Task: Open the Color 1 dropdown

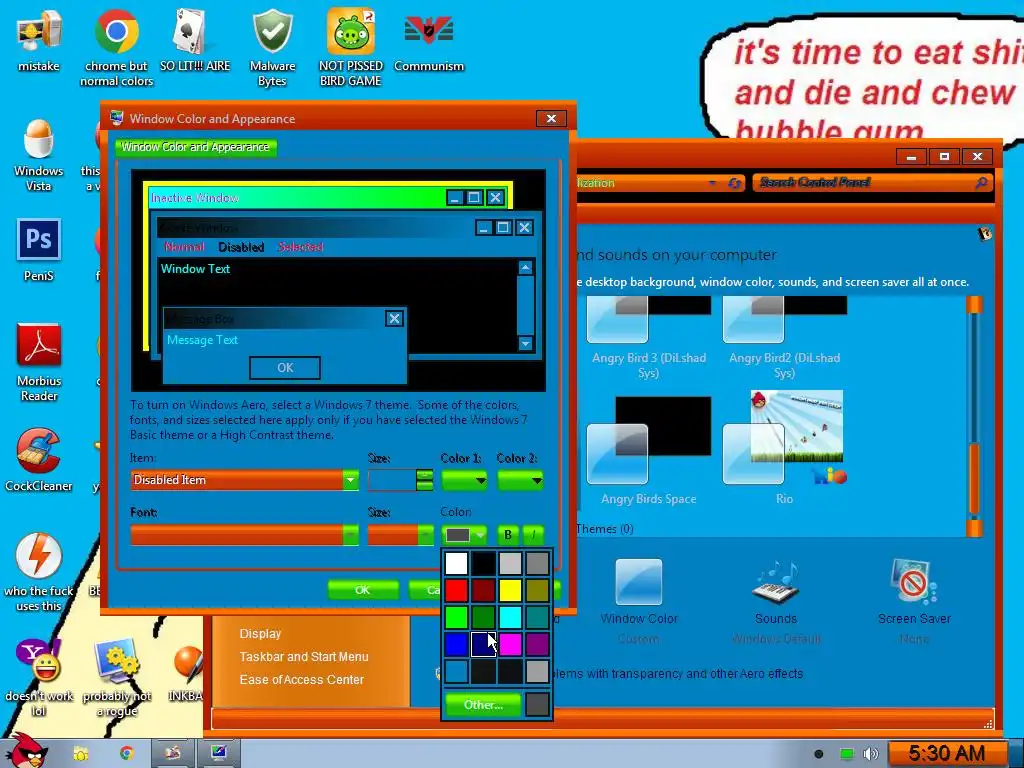Action: 464,481
